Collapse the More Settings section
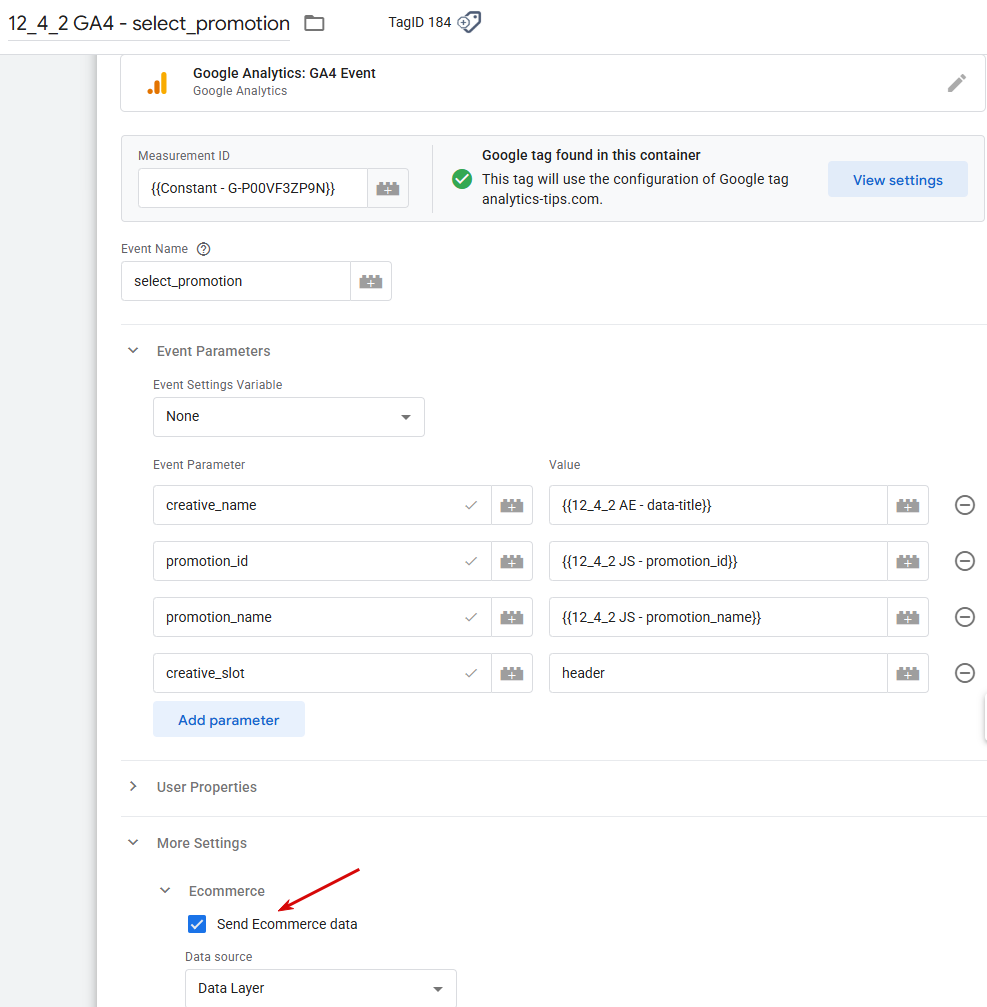 tap(133, 843)
